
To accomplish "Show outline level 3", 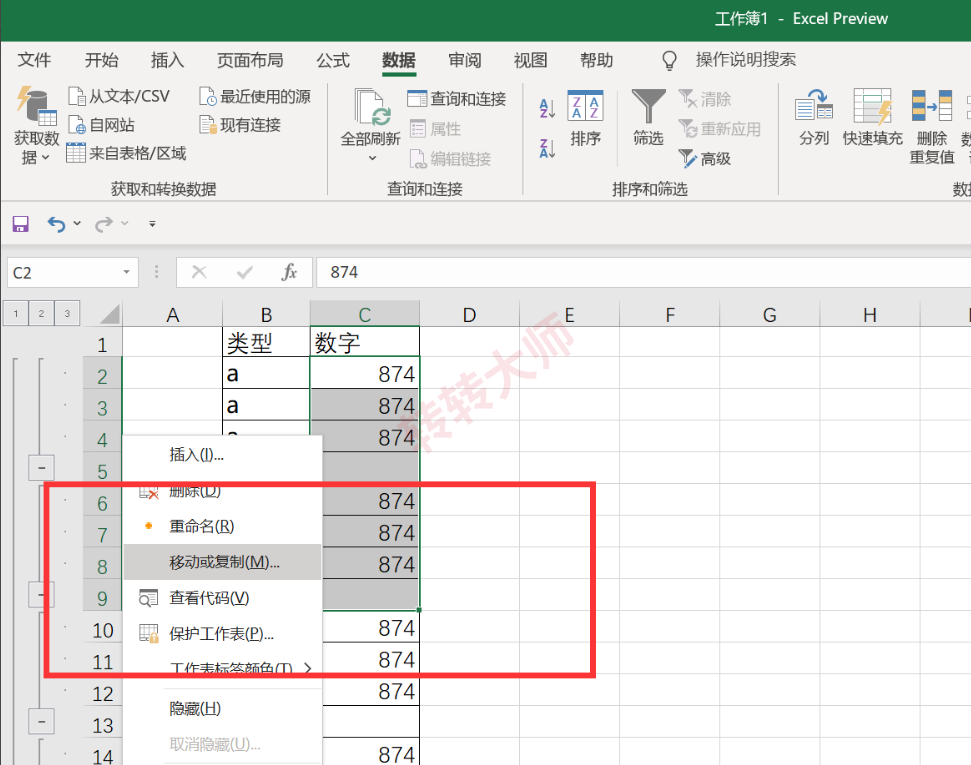I will coord(67,313).
